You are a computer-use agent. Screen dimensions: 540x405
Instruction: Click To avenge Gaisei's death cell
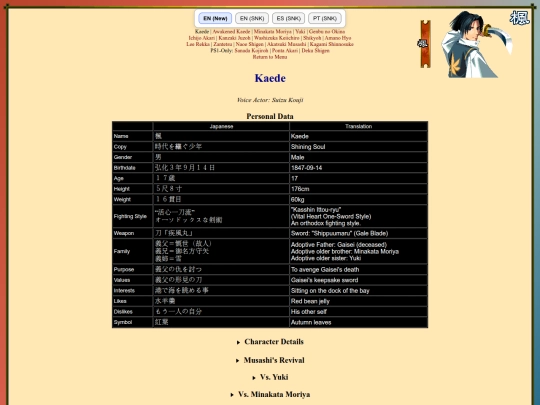click(x=359, y=269)
